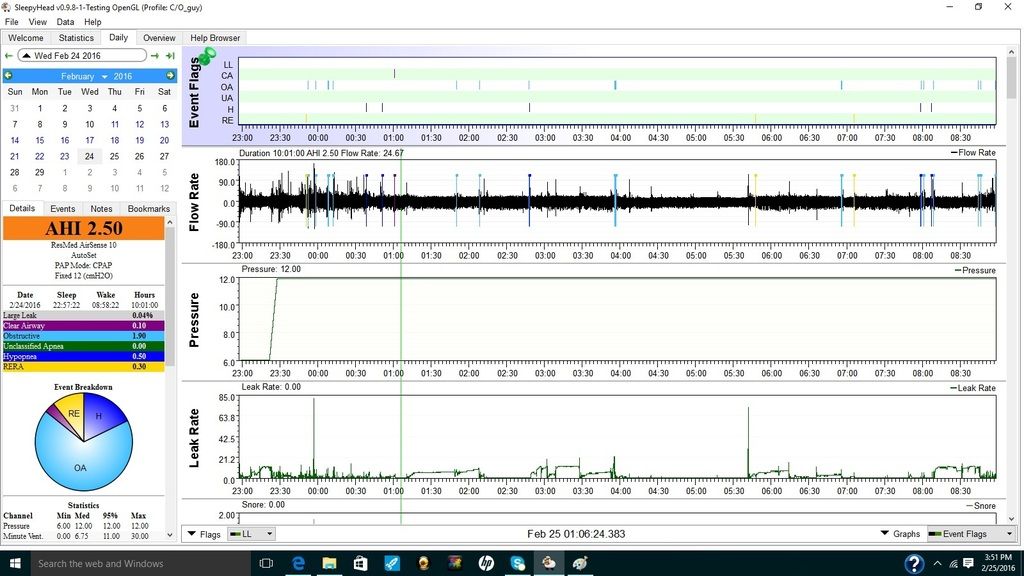Viewport: 1024px width, 576px height.
Task: Click the Search the web and Windows box
Action: click(140, 563)
